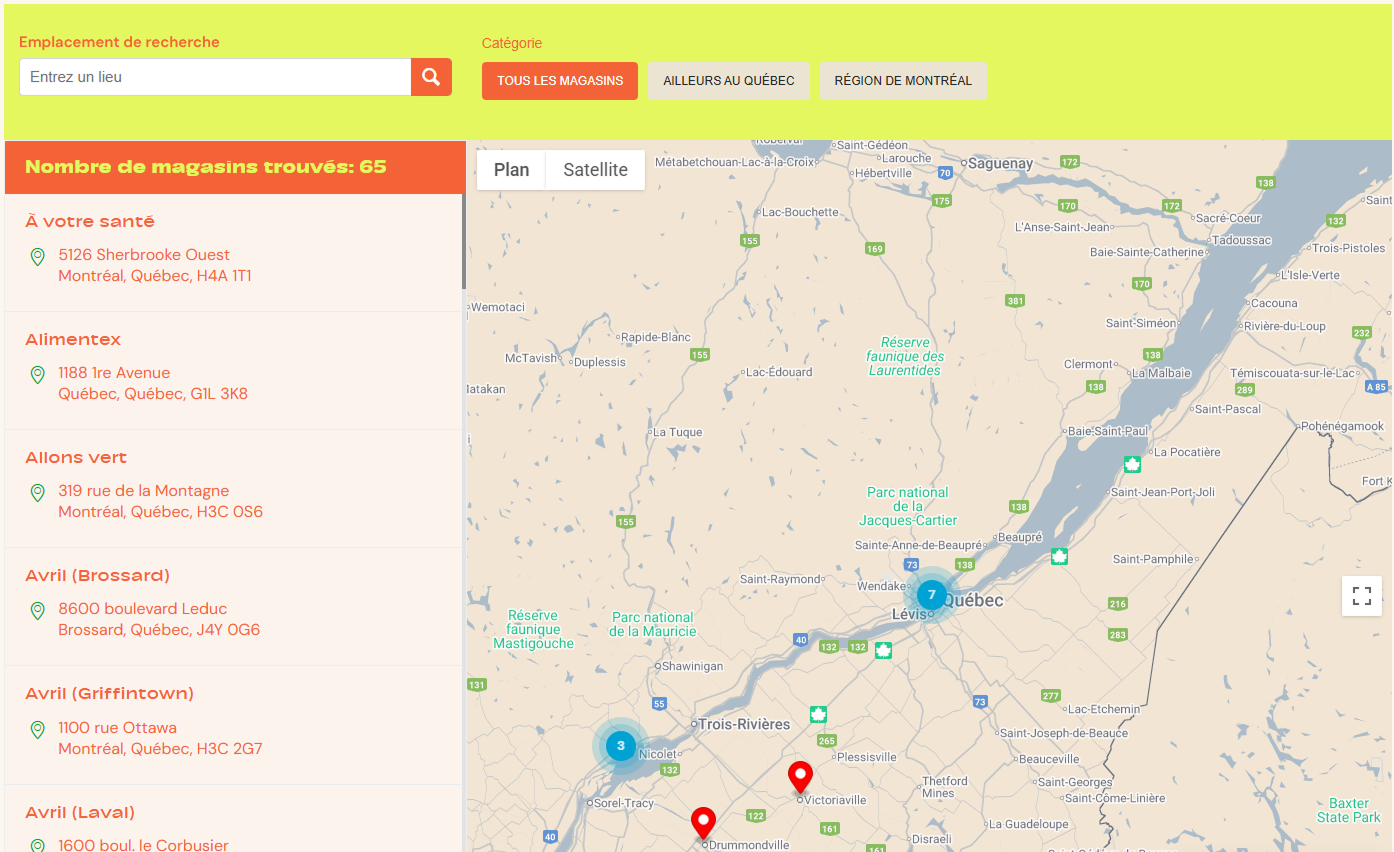Click the Baxter State Park label
Viewport: 1394px width, 852px height.
[x=1349, y=810]
